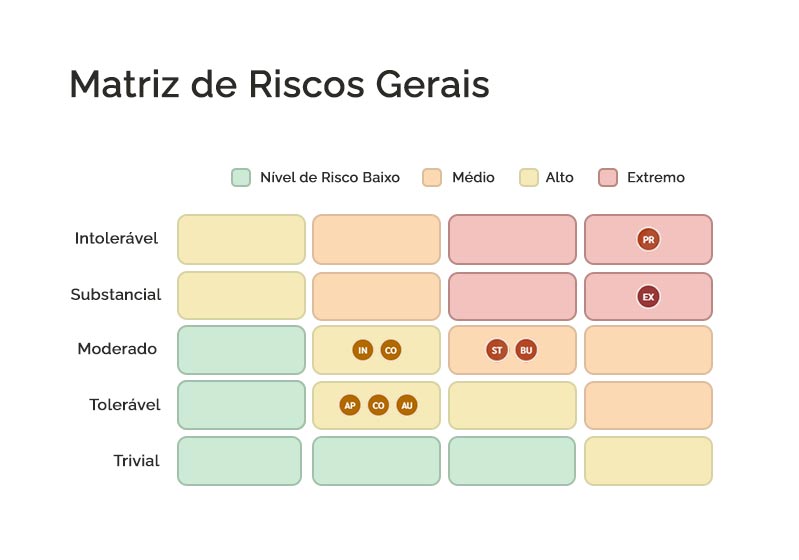Image resolution: width=799 pixels, height=560 pixels.
Task: Click the yellow cell in the Trivial row
Action: (648, 461)
